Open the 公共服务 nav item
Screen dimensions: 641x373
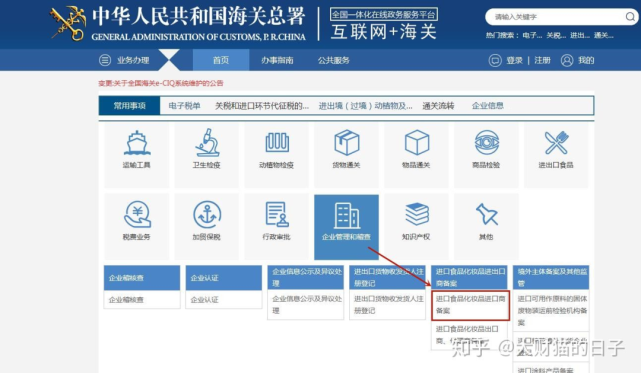pos(334,60)
